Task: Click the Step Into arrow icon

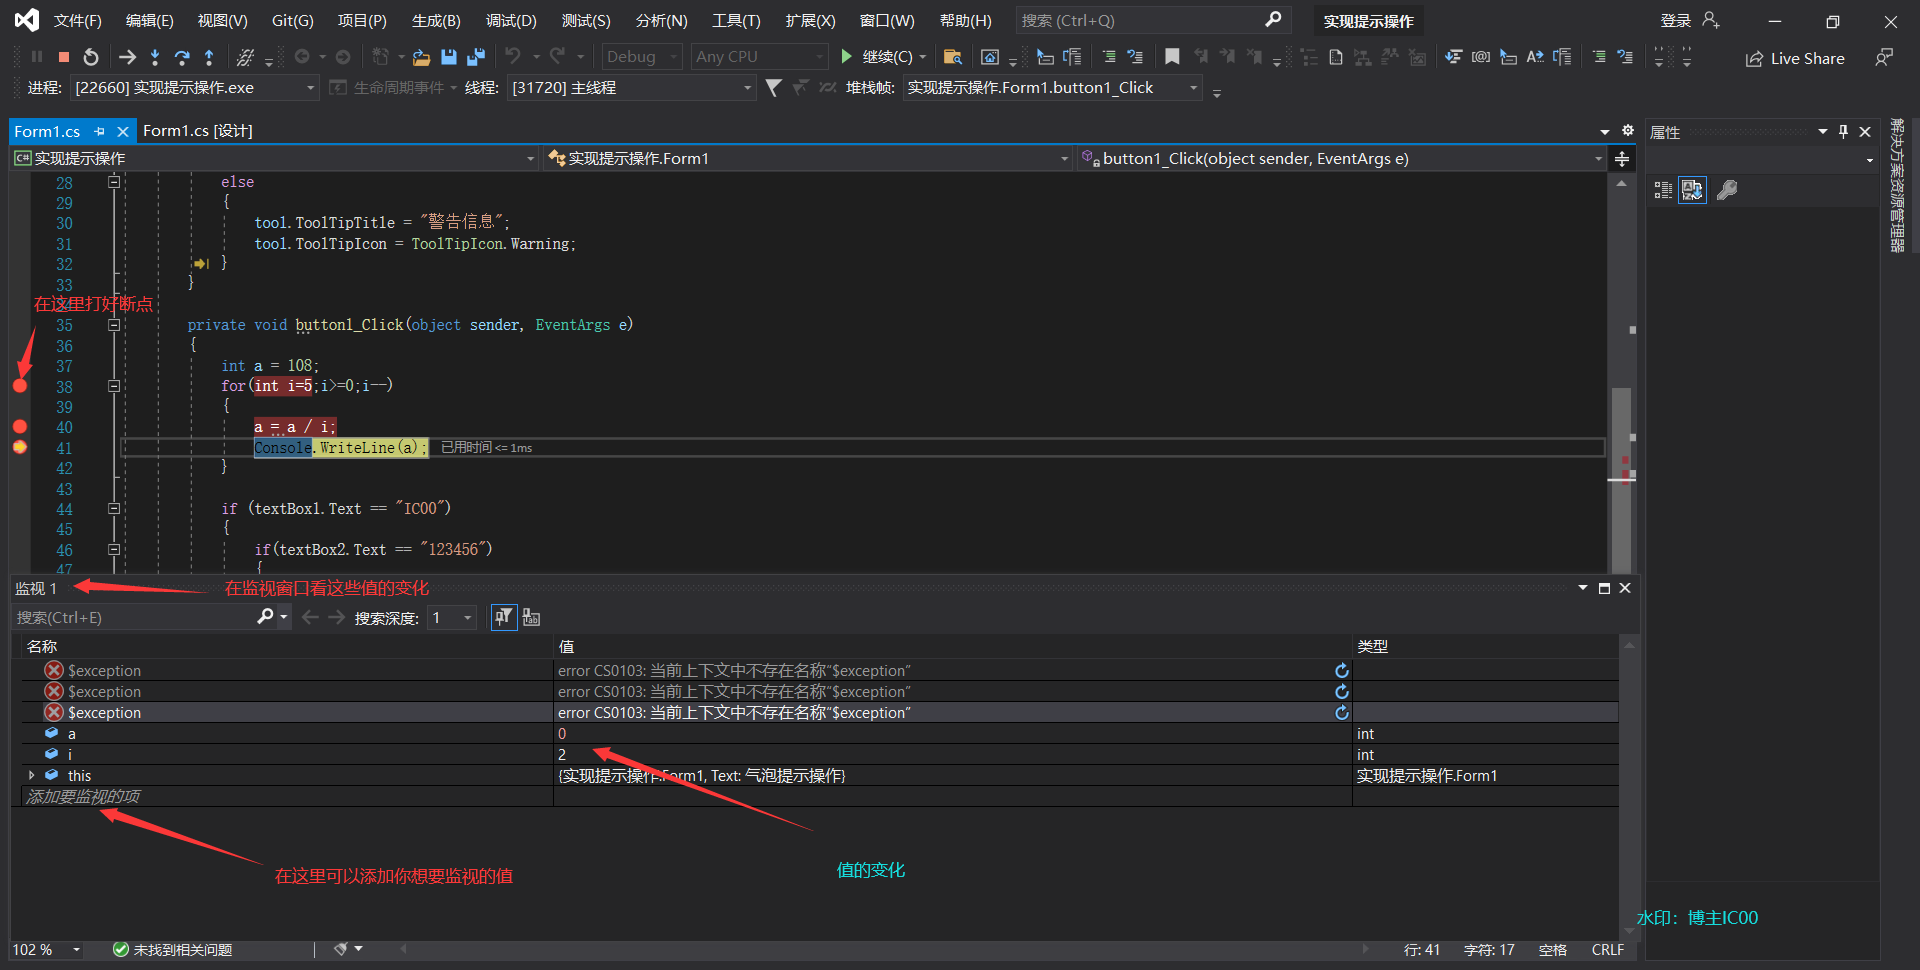Action: pyautogui.click(x=154, y=57)
